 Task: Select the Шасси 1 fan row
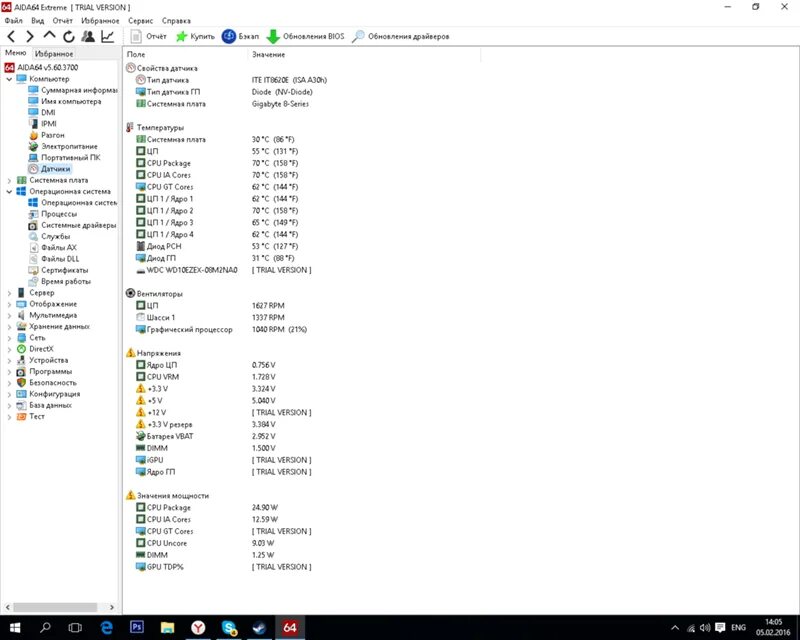210,317
